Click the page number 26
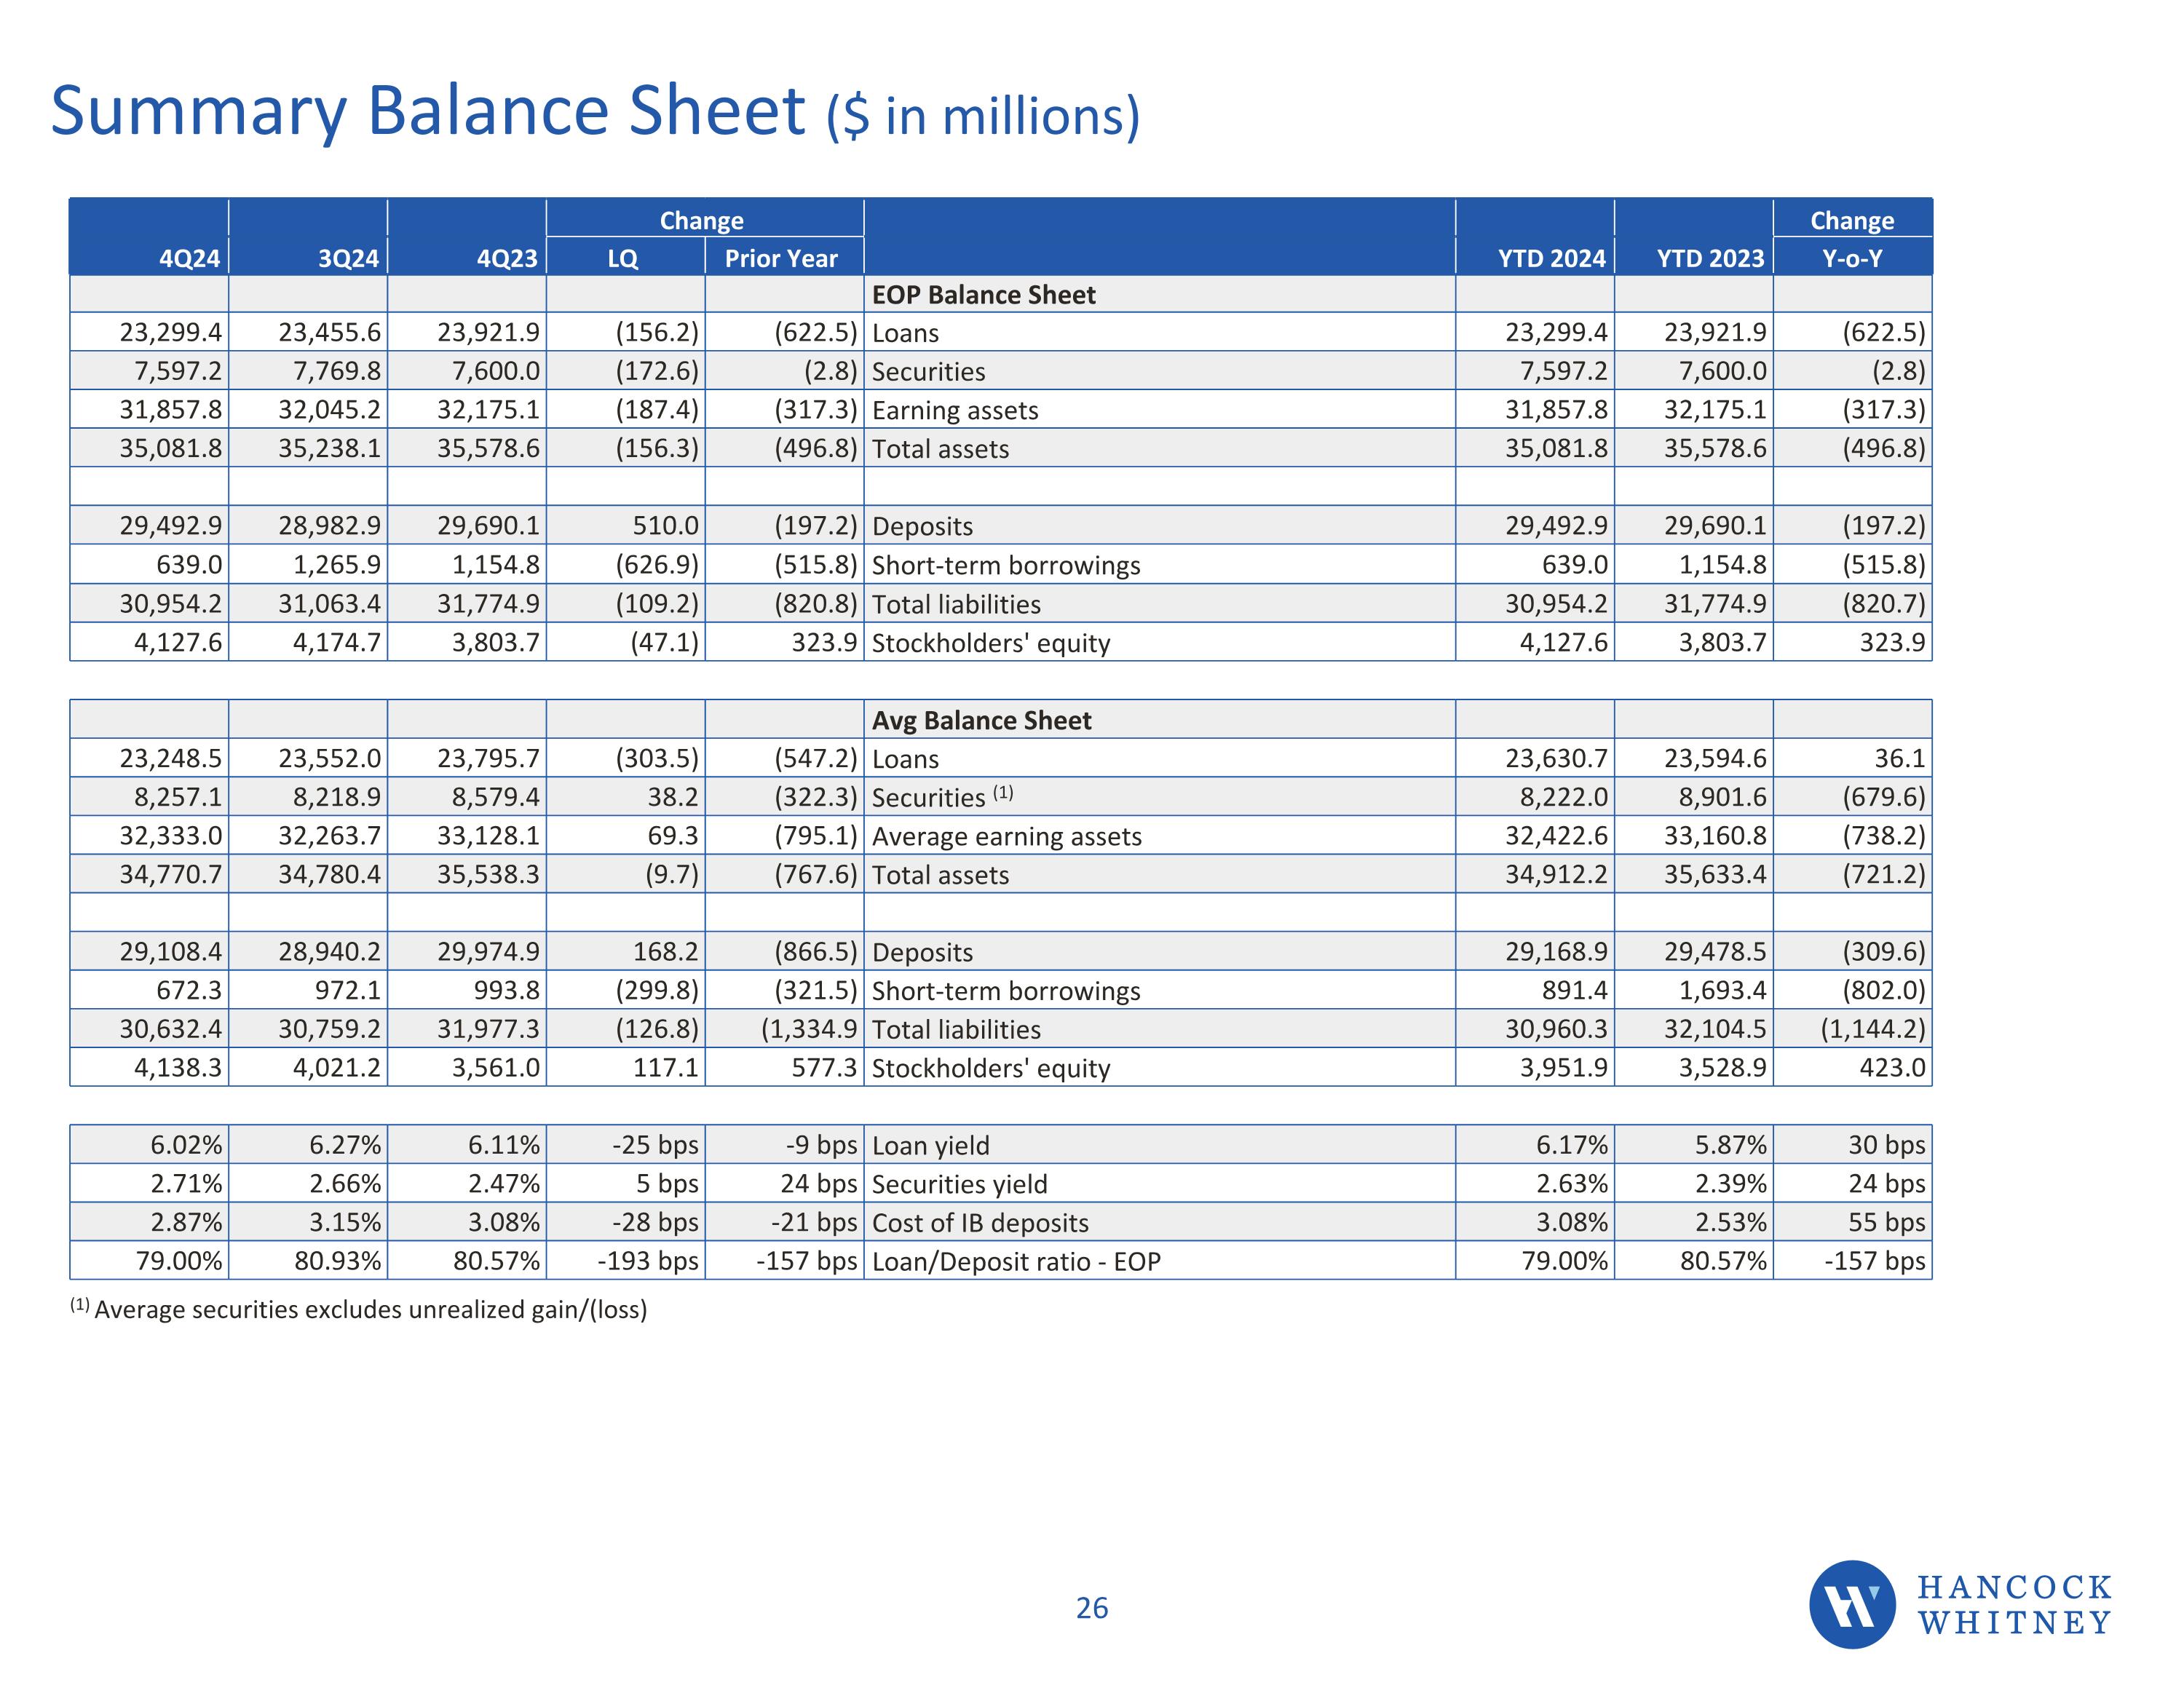Image resolution: width=2184 pixels, height=1685 pixels. [x=1091, y=1608]
